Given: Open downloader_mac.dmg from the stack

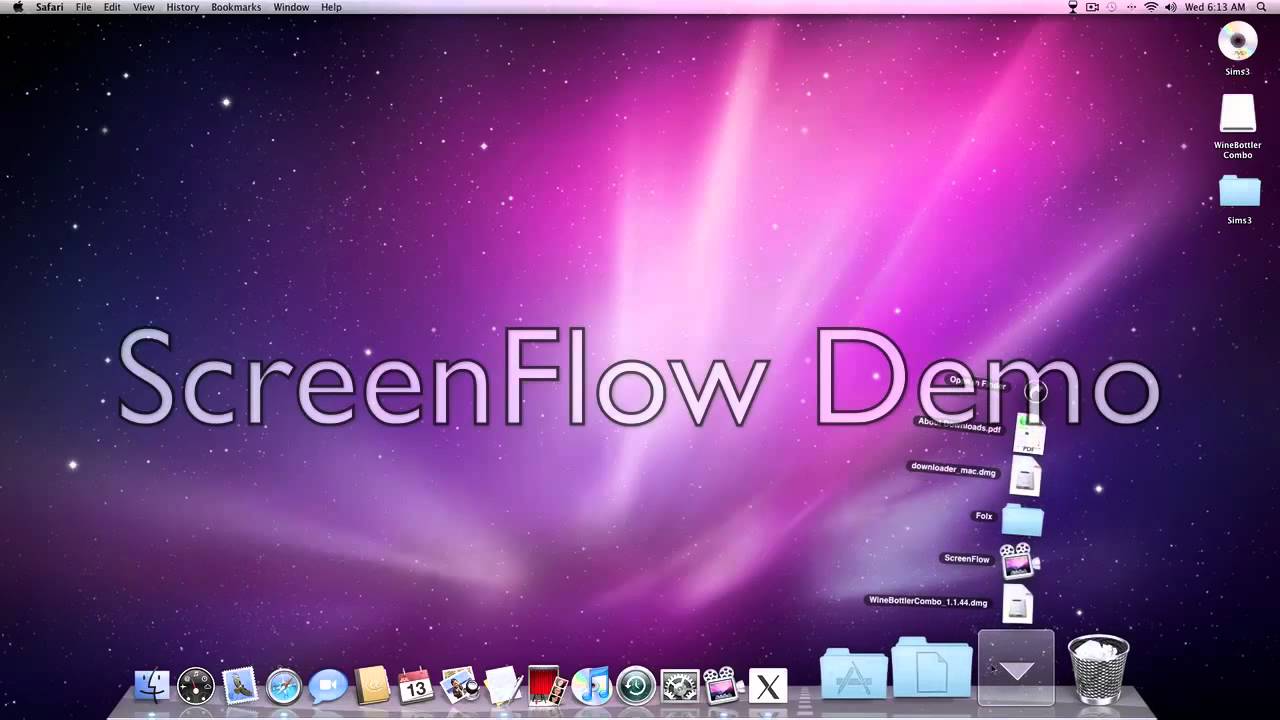Looking at the screenshot, I should 1025,476.
